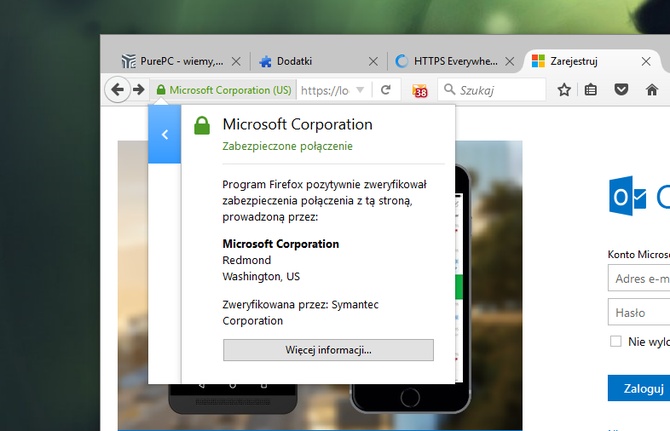The width and height of the screenshot is (670, 431).
Task: Click Microsoft Corporation (US) identity label
Action: click(230, 90)
